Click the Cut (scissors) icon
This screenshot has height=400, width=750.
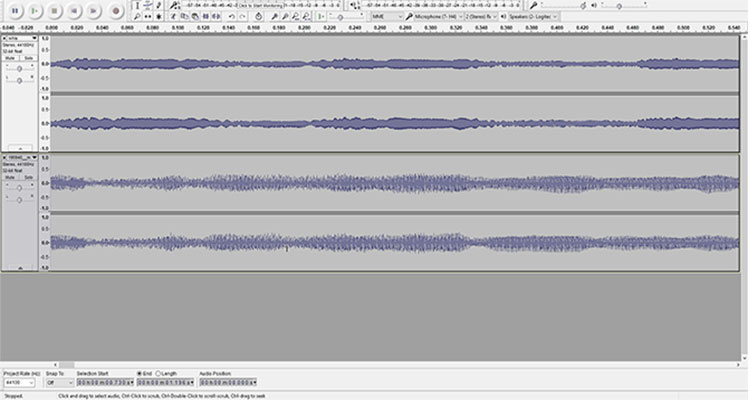pyautogui.click(x=173, y=16)
